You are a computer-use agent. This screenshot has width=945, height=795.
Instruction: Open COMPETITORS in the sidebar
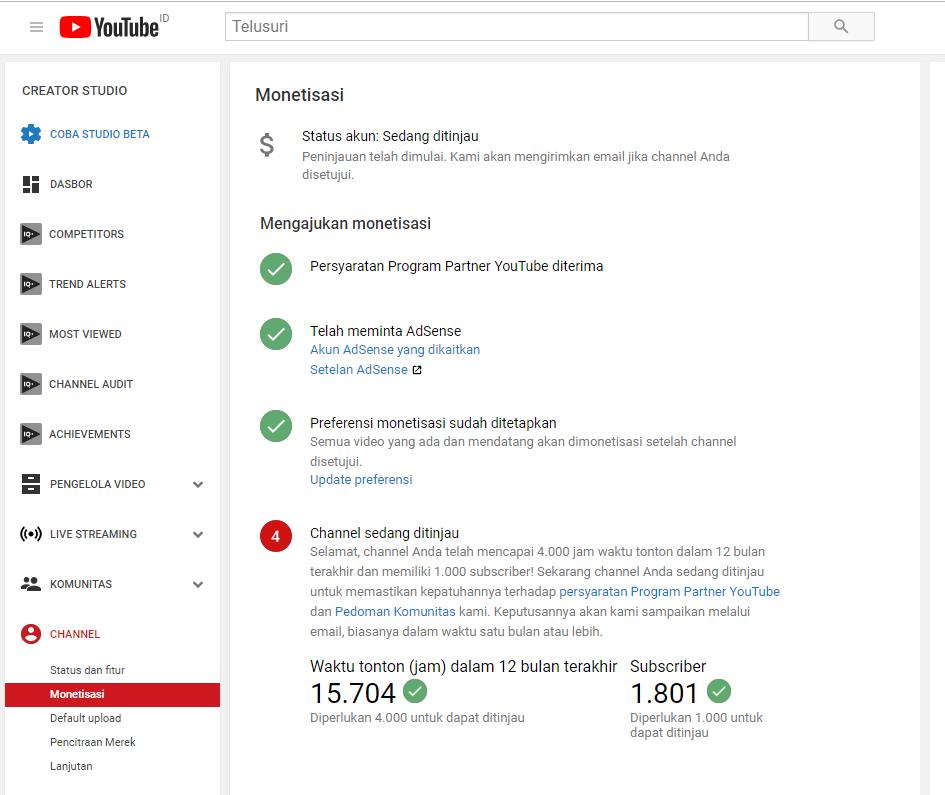coord(86,234)
